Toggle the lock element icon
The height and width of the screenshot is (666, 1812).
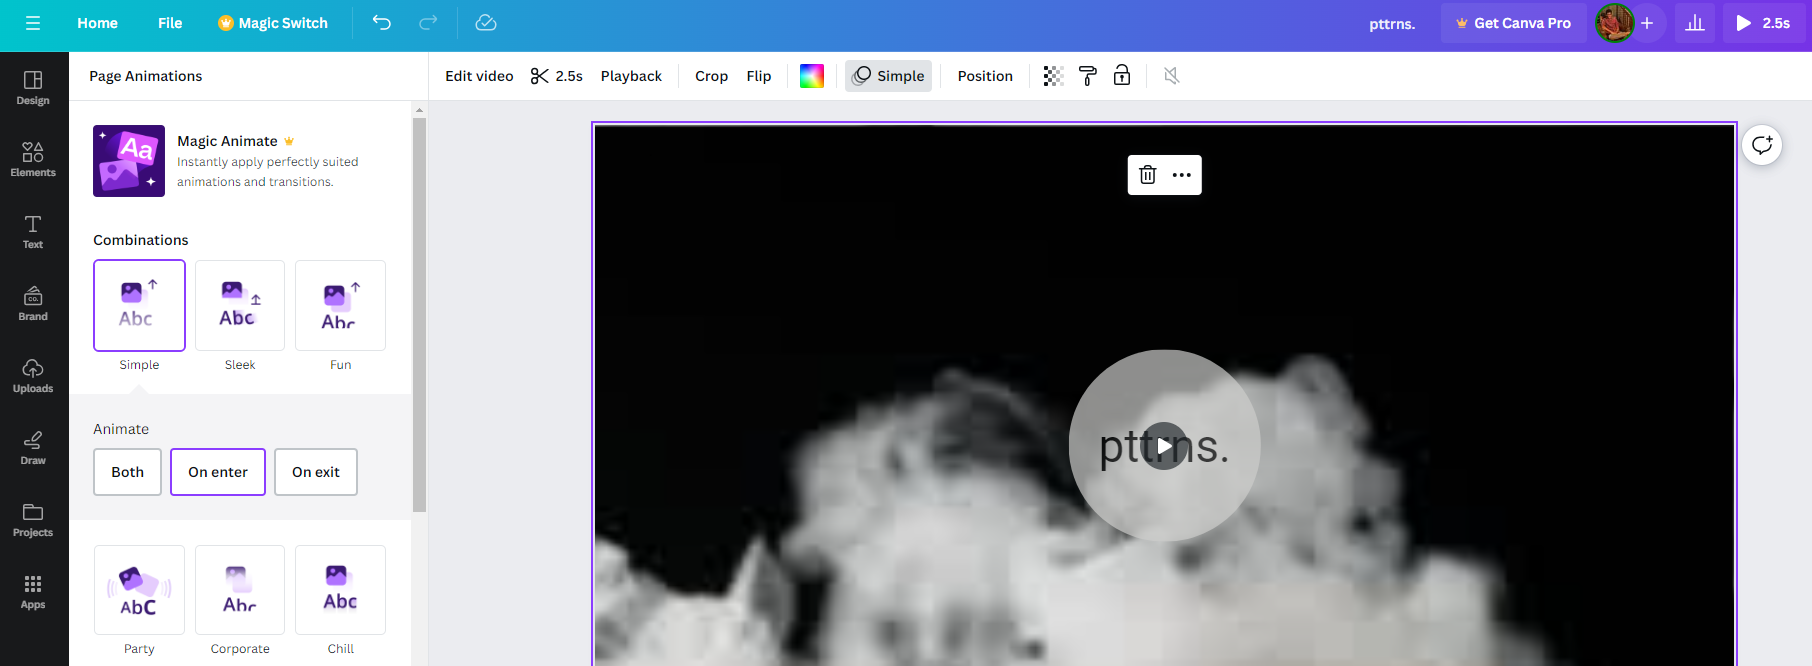[x=1122, y=76]
